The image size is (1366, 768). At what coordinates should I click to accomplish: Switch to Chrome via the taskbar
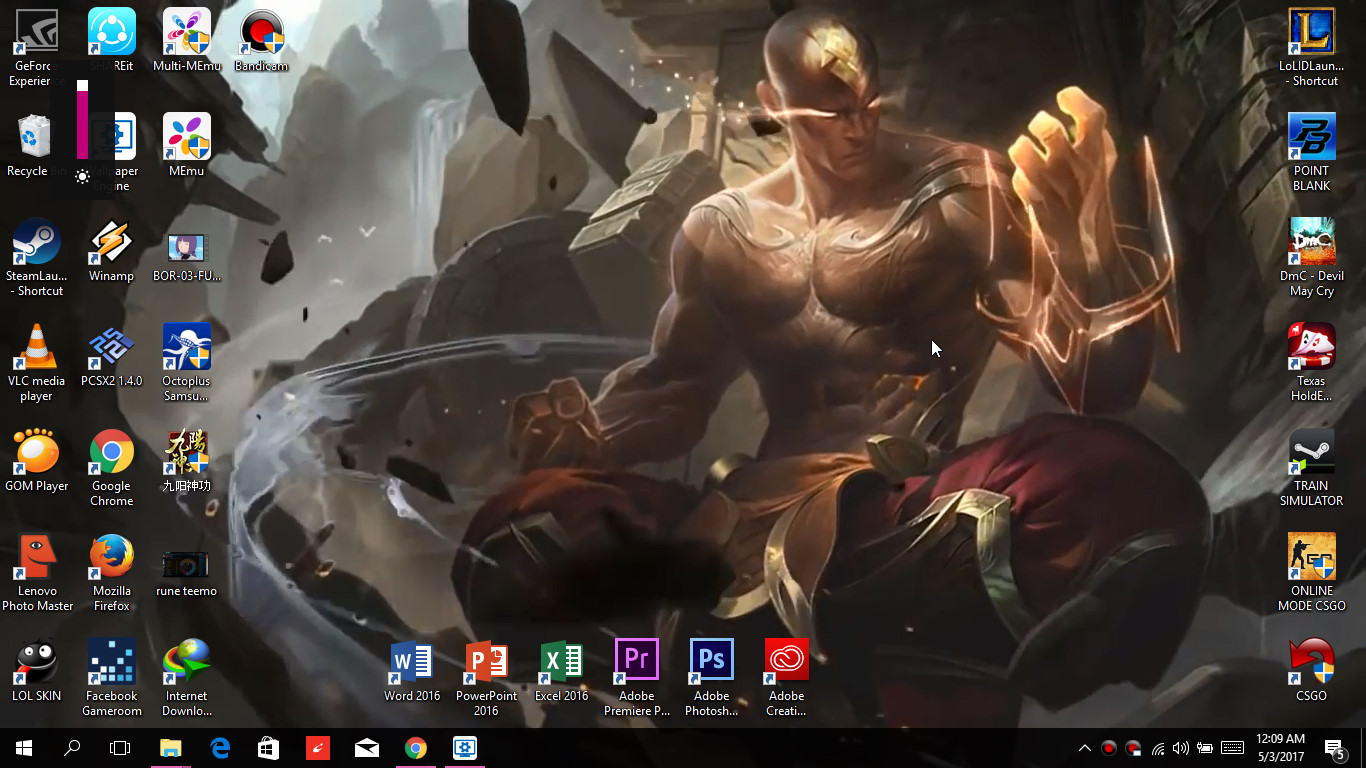pyautogui.click(x=416, y=748)
